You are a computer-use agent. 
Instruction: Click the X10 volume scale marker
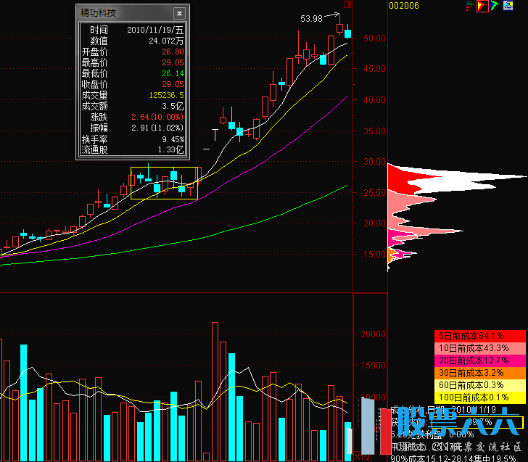tap(362, 457)
